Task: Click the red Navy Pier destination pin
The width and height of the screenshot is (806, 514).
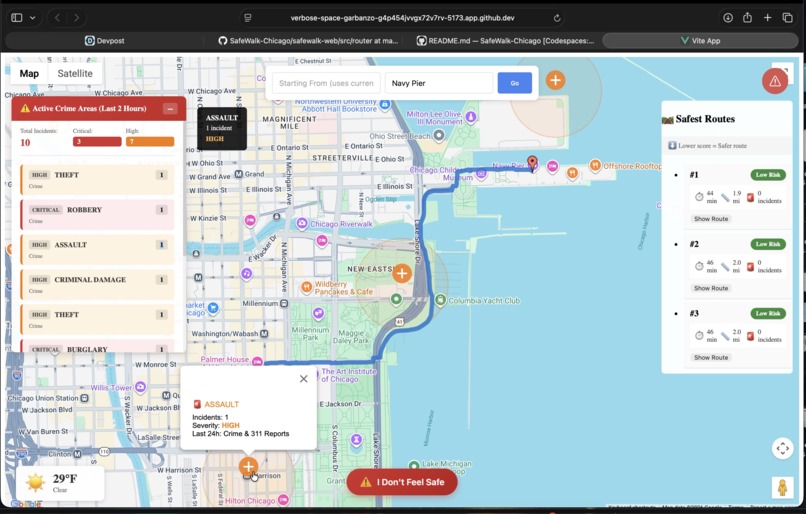Action: click(x=533, y=163)
